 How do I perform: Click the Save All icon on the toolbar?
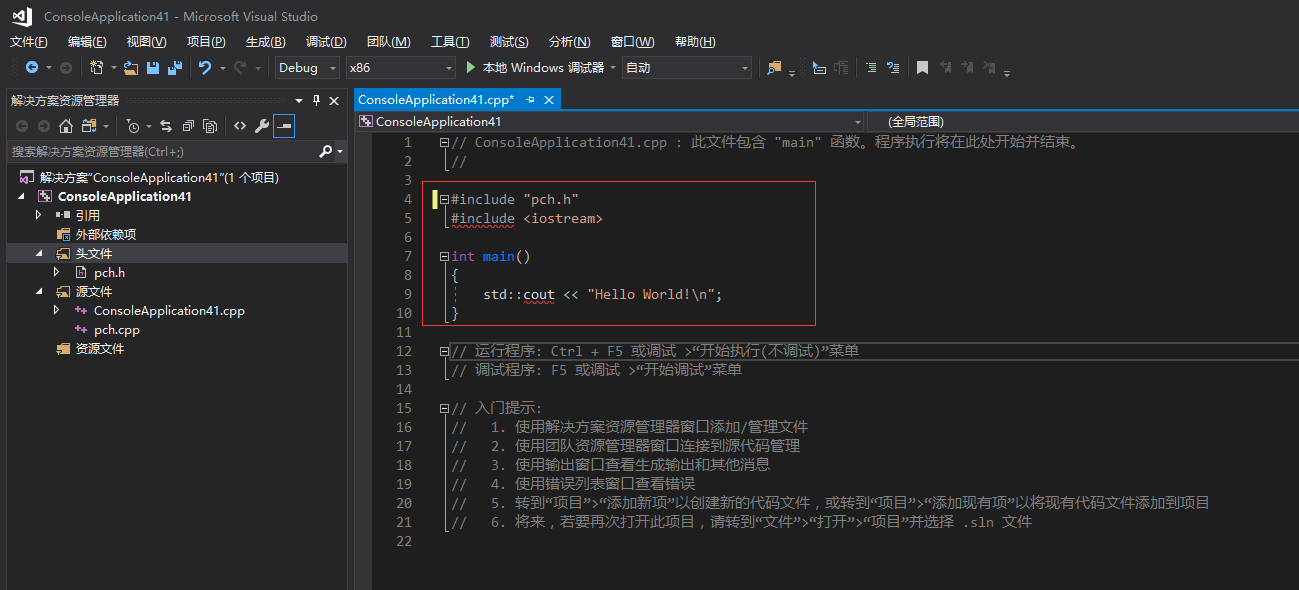(174, 67)
